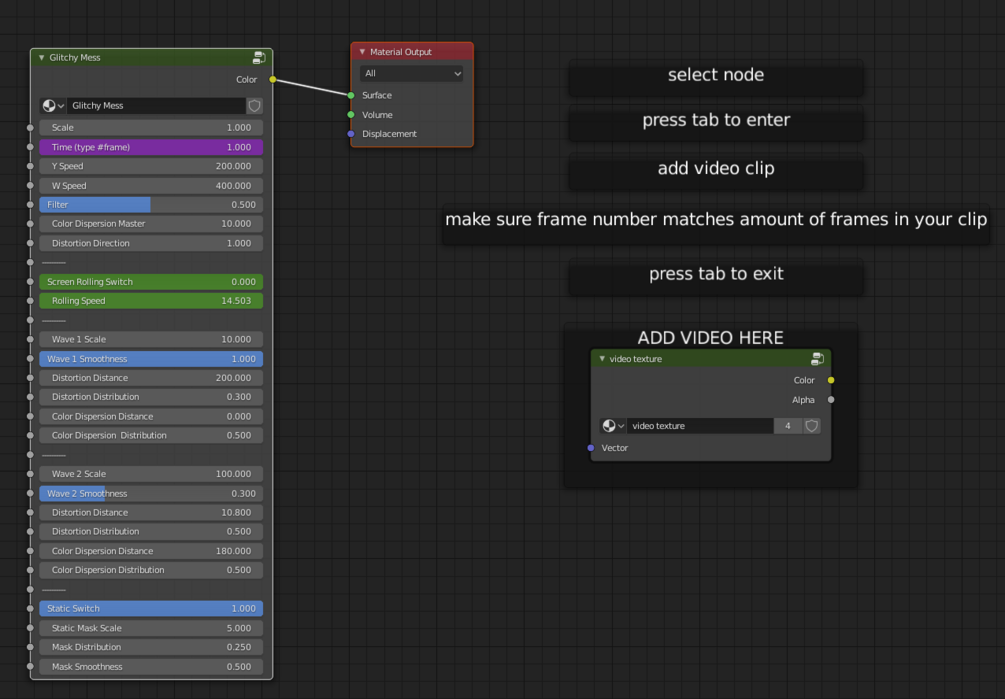Click the Filter slider
The height and width of the screenshot is (699, 1005).
click(151, 204)
